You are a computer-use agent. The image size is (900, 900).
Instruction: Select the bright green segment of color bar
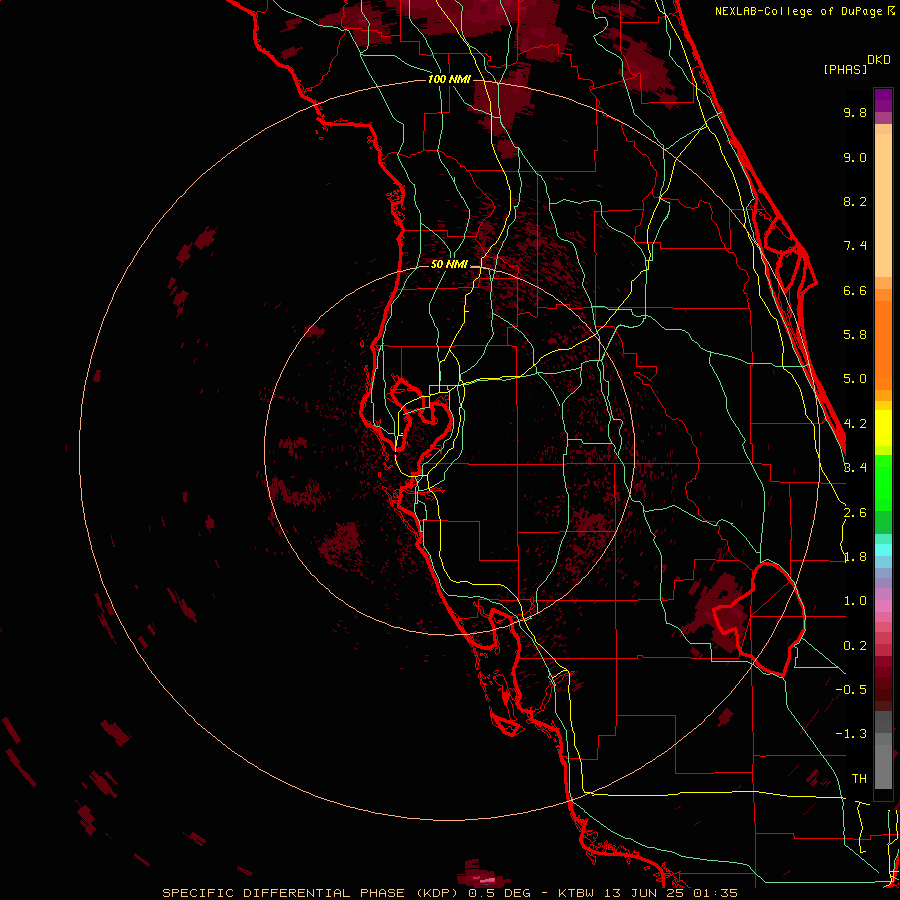883,482
